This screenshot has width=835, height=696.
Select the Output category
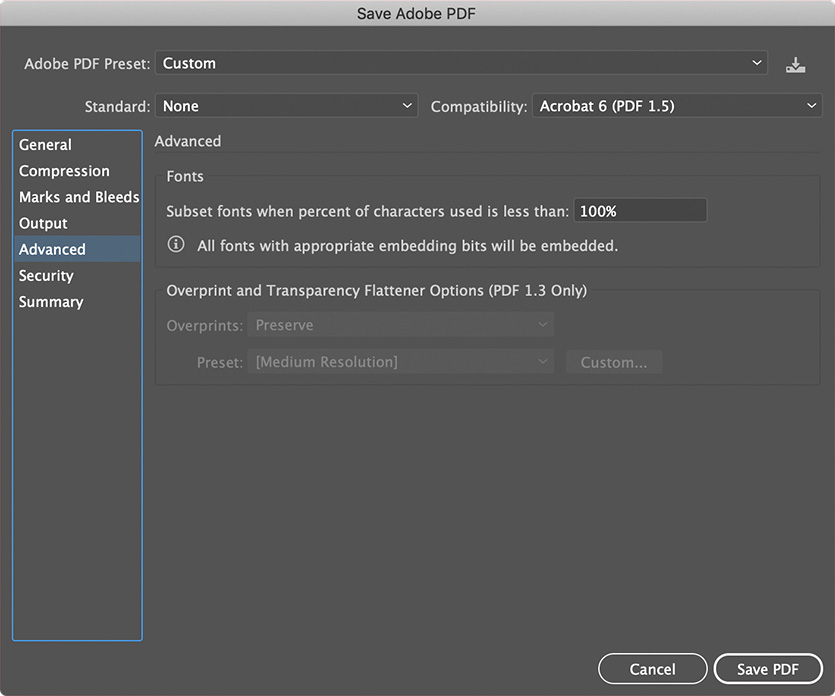pos(77,223)
